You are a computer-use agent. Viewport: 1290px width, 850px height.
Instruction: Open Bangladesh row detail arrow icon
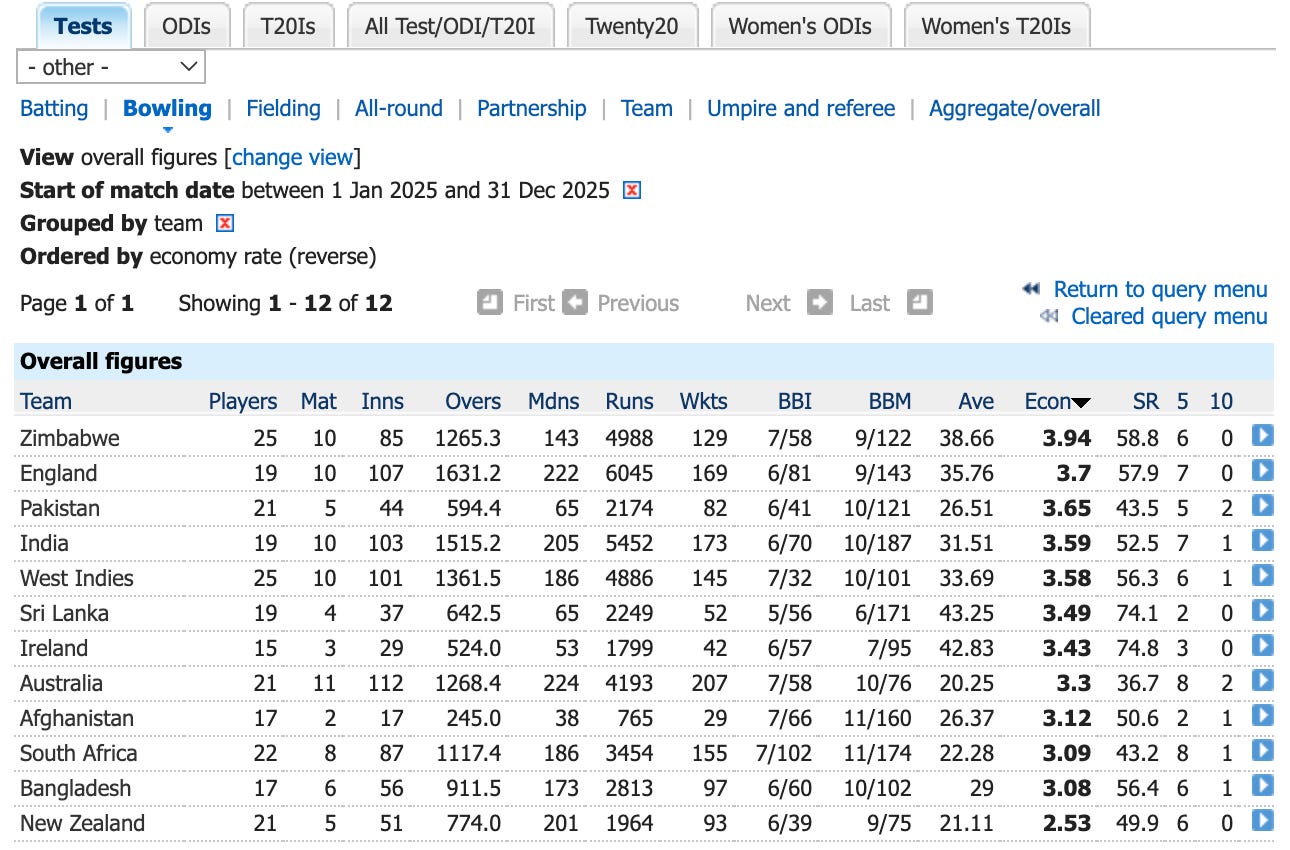click(1263, 786)
